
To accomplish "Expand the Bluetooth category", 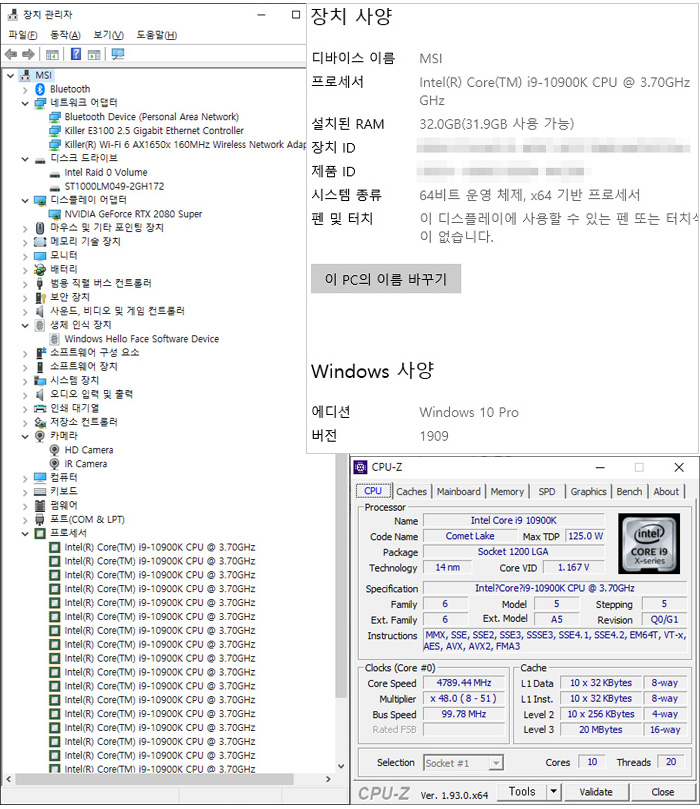I will point(25,89).
